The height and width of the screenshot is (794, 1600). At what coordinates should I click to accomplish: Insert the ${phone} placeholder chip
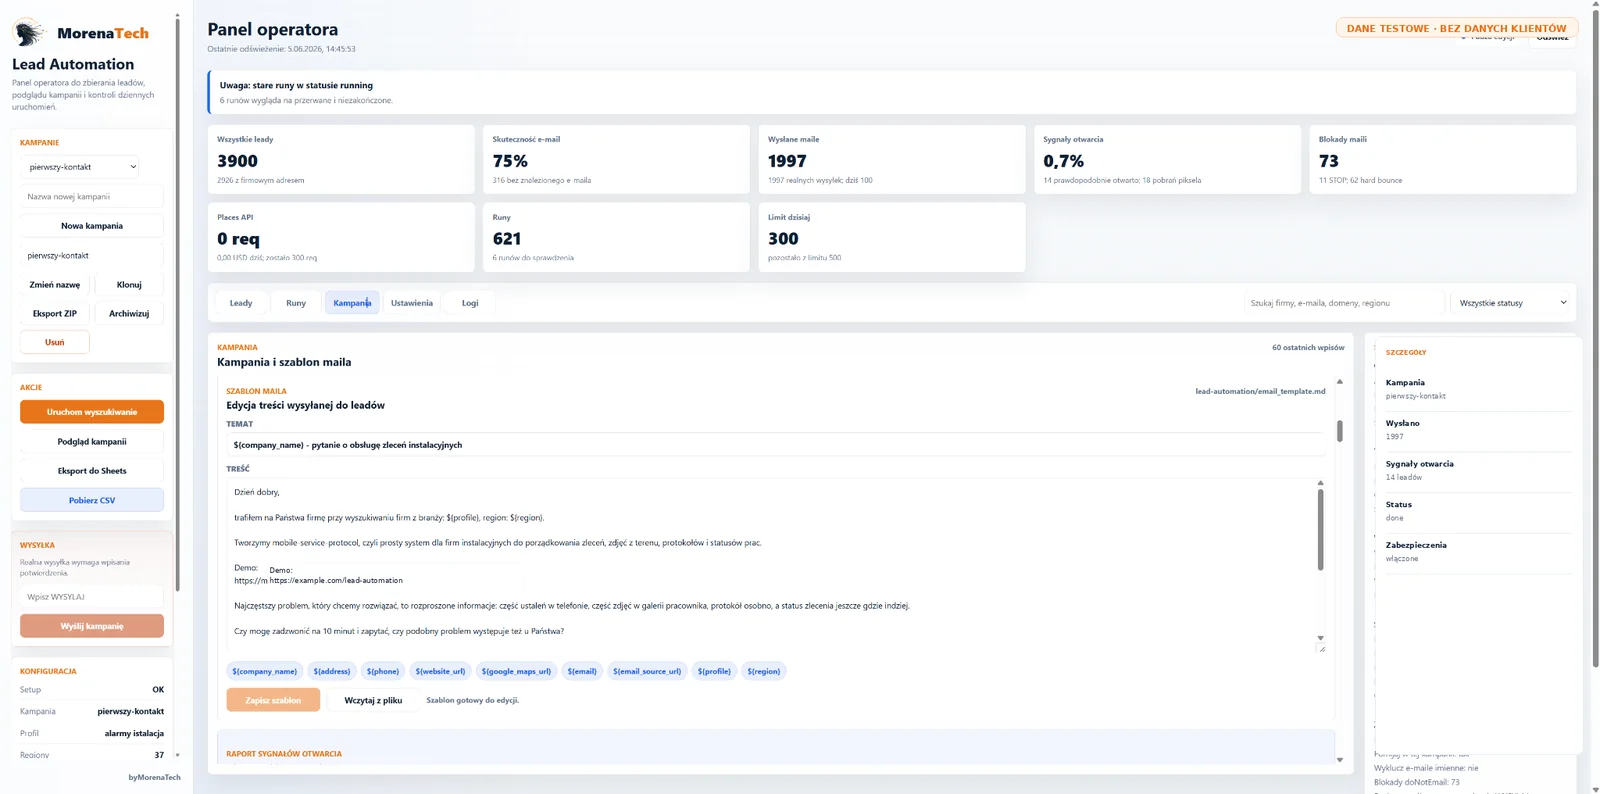(x=383, y=671)
